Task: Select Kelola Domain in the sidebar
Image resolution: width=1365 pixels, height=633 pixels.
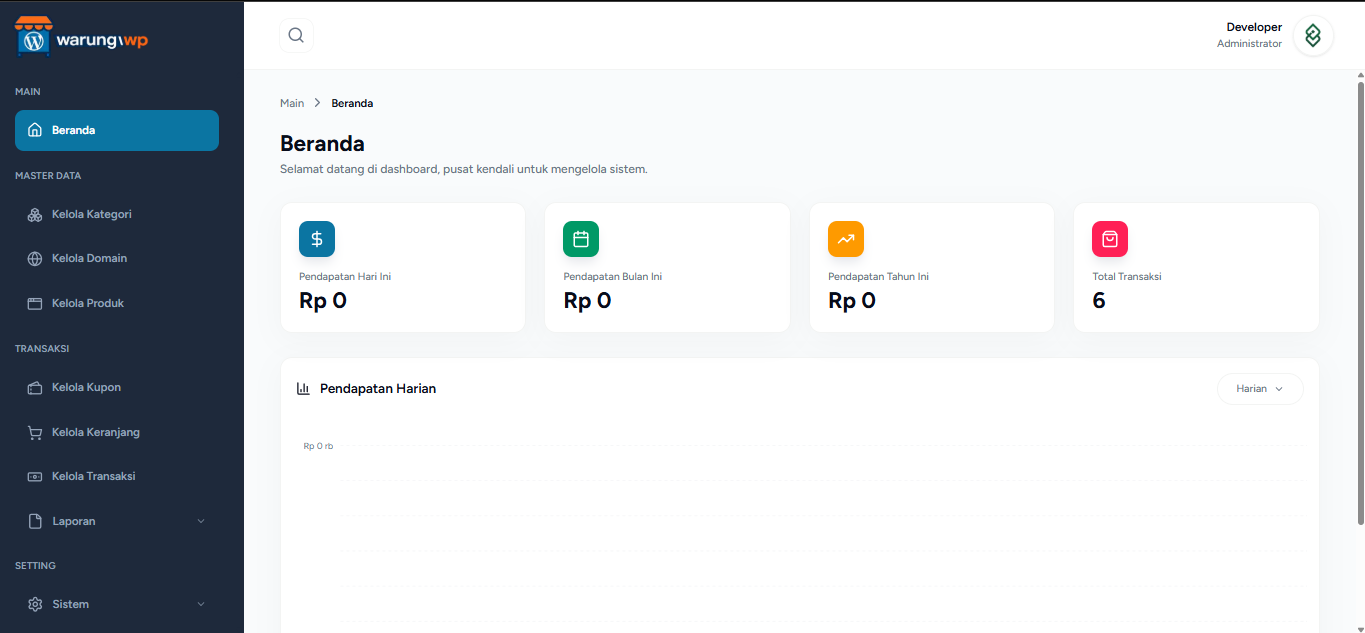Action: click(x=89, y=258)
